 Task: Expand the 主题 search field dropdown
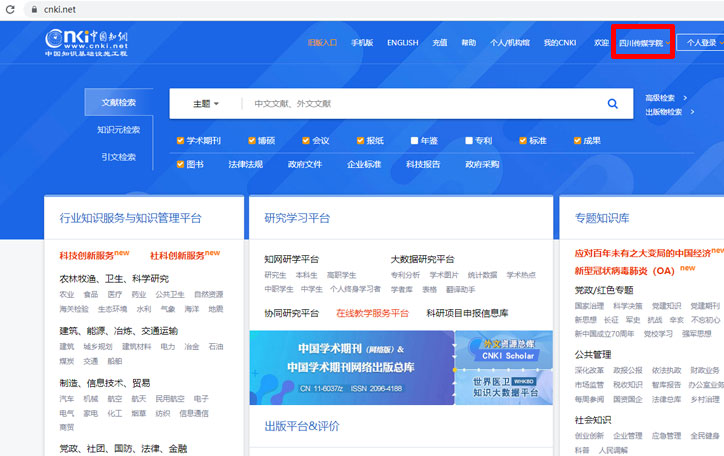click(x=205, y=104)
